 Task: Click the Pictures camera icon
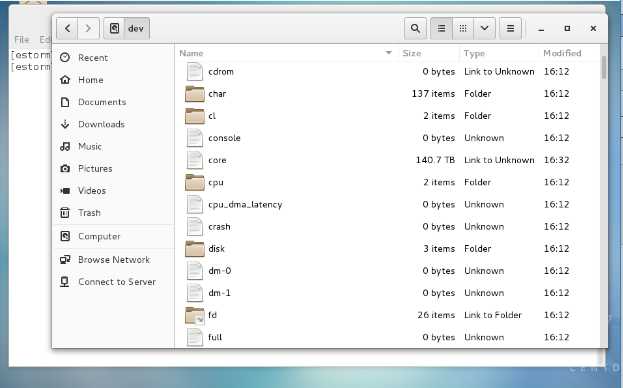[x=65, y=168]
